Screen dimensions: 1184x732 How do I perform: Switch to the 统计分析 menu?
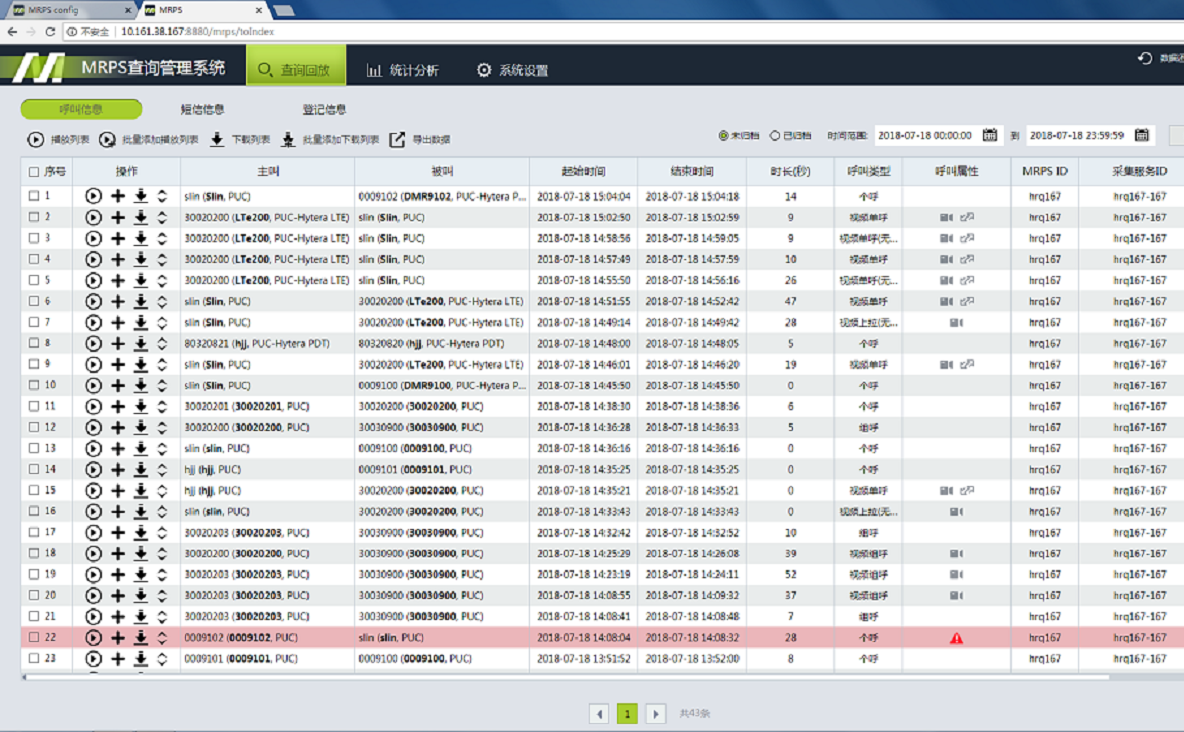pos(402,70)
